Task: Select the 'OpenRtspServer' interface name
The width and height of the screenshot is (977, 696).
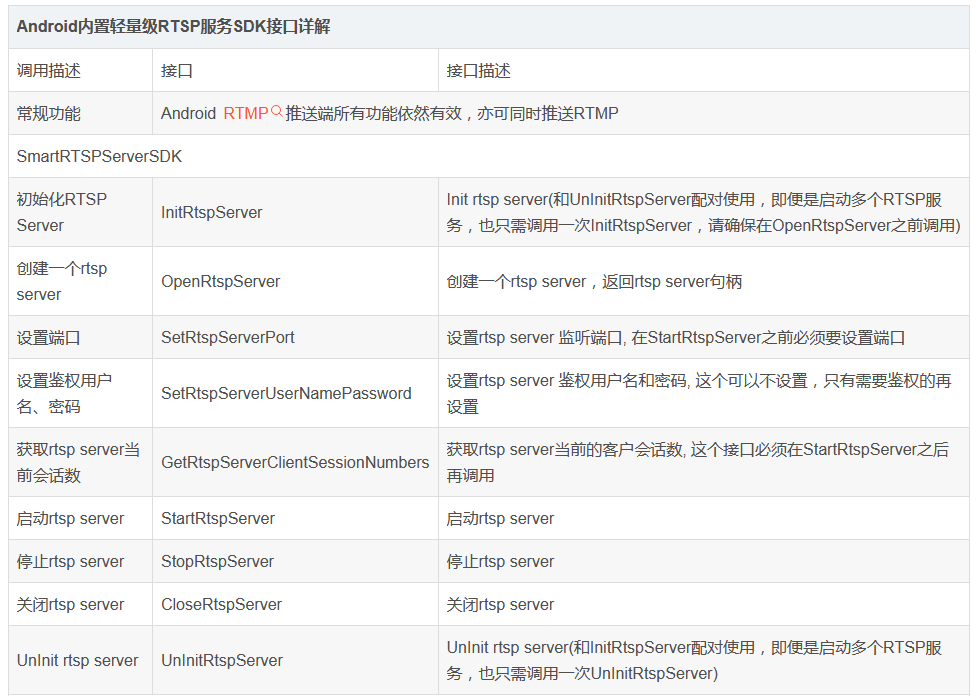Action: (x=221, y=282)
